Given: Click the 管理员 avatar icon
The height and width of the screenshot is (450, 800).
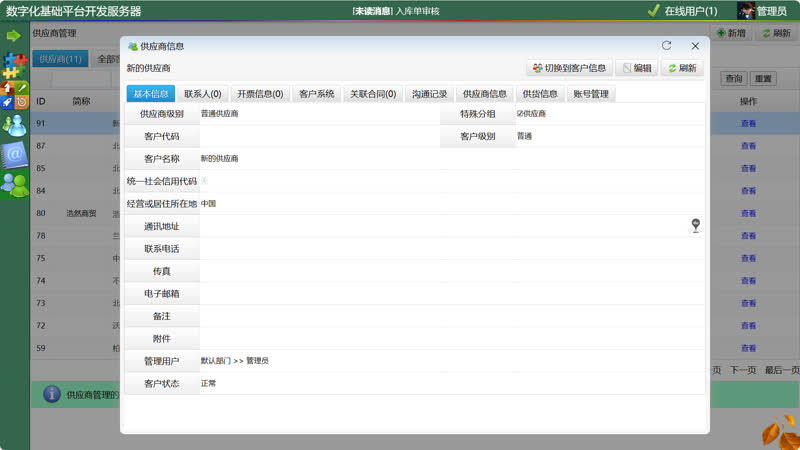Looking at the screenshot, I should point(746,11).
